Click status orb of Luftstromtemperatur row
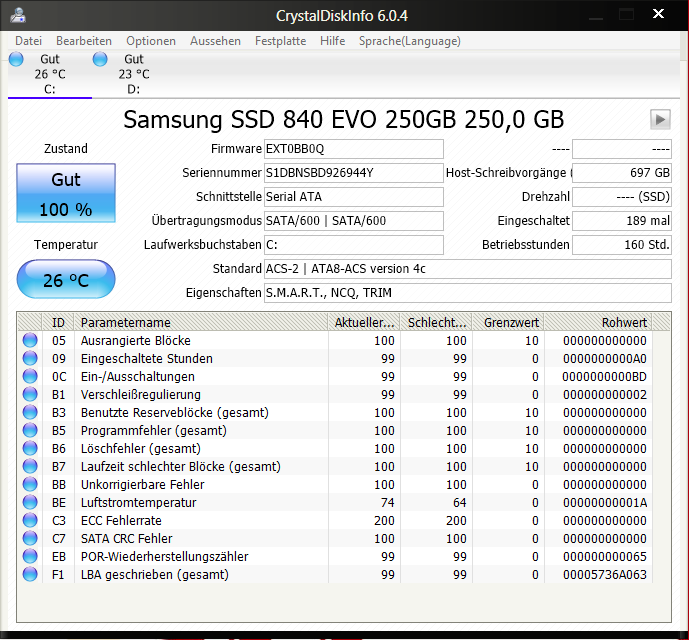The height and width of the screenshot is (640, 689). click(30, 502)
